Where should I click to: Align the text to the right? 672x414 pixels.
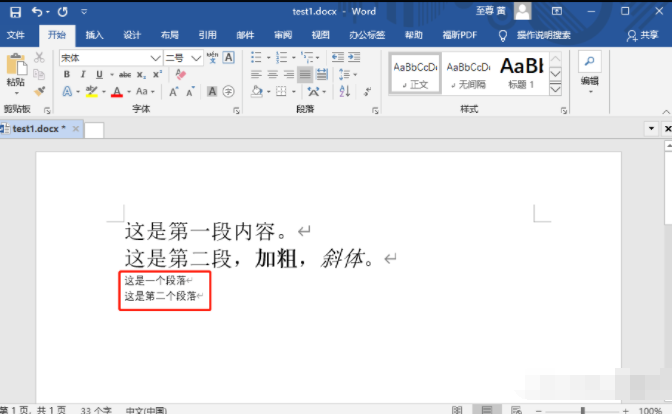pyautogui.click(x=289, y=75)
